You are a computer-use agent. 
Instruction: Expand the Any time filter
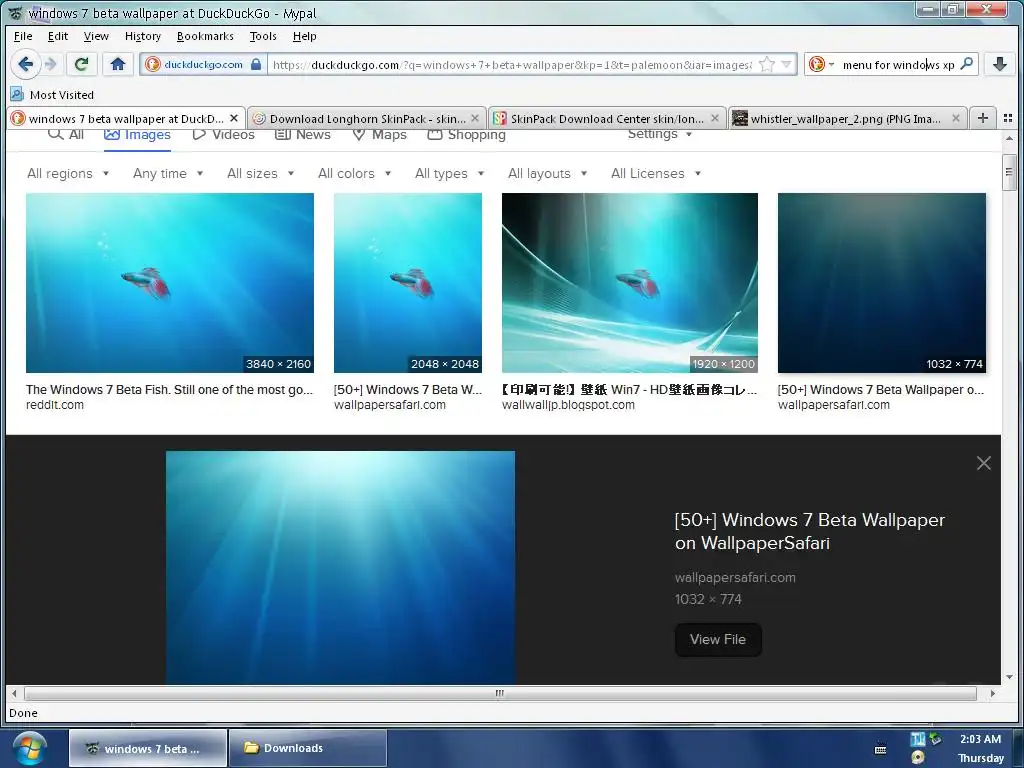pos(168,173)
